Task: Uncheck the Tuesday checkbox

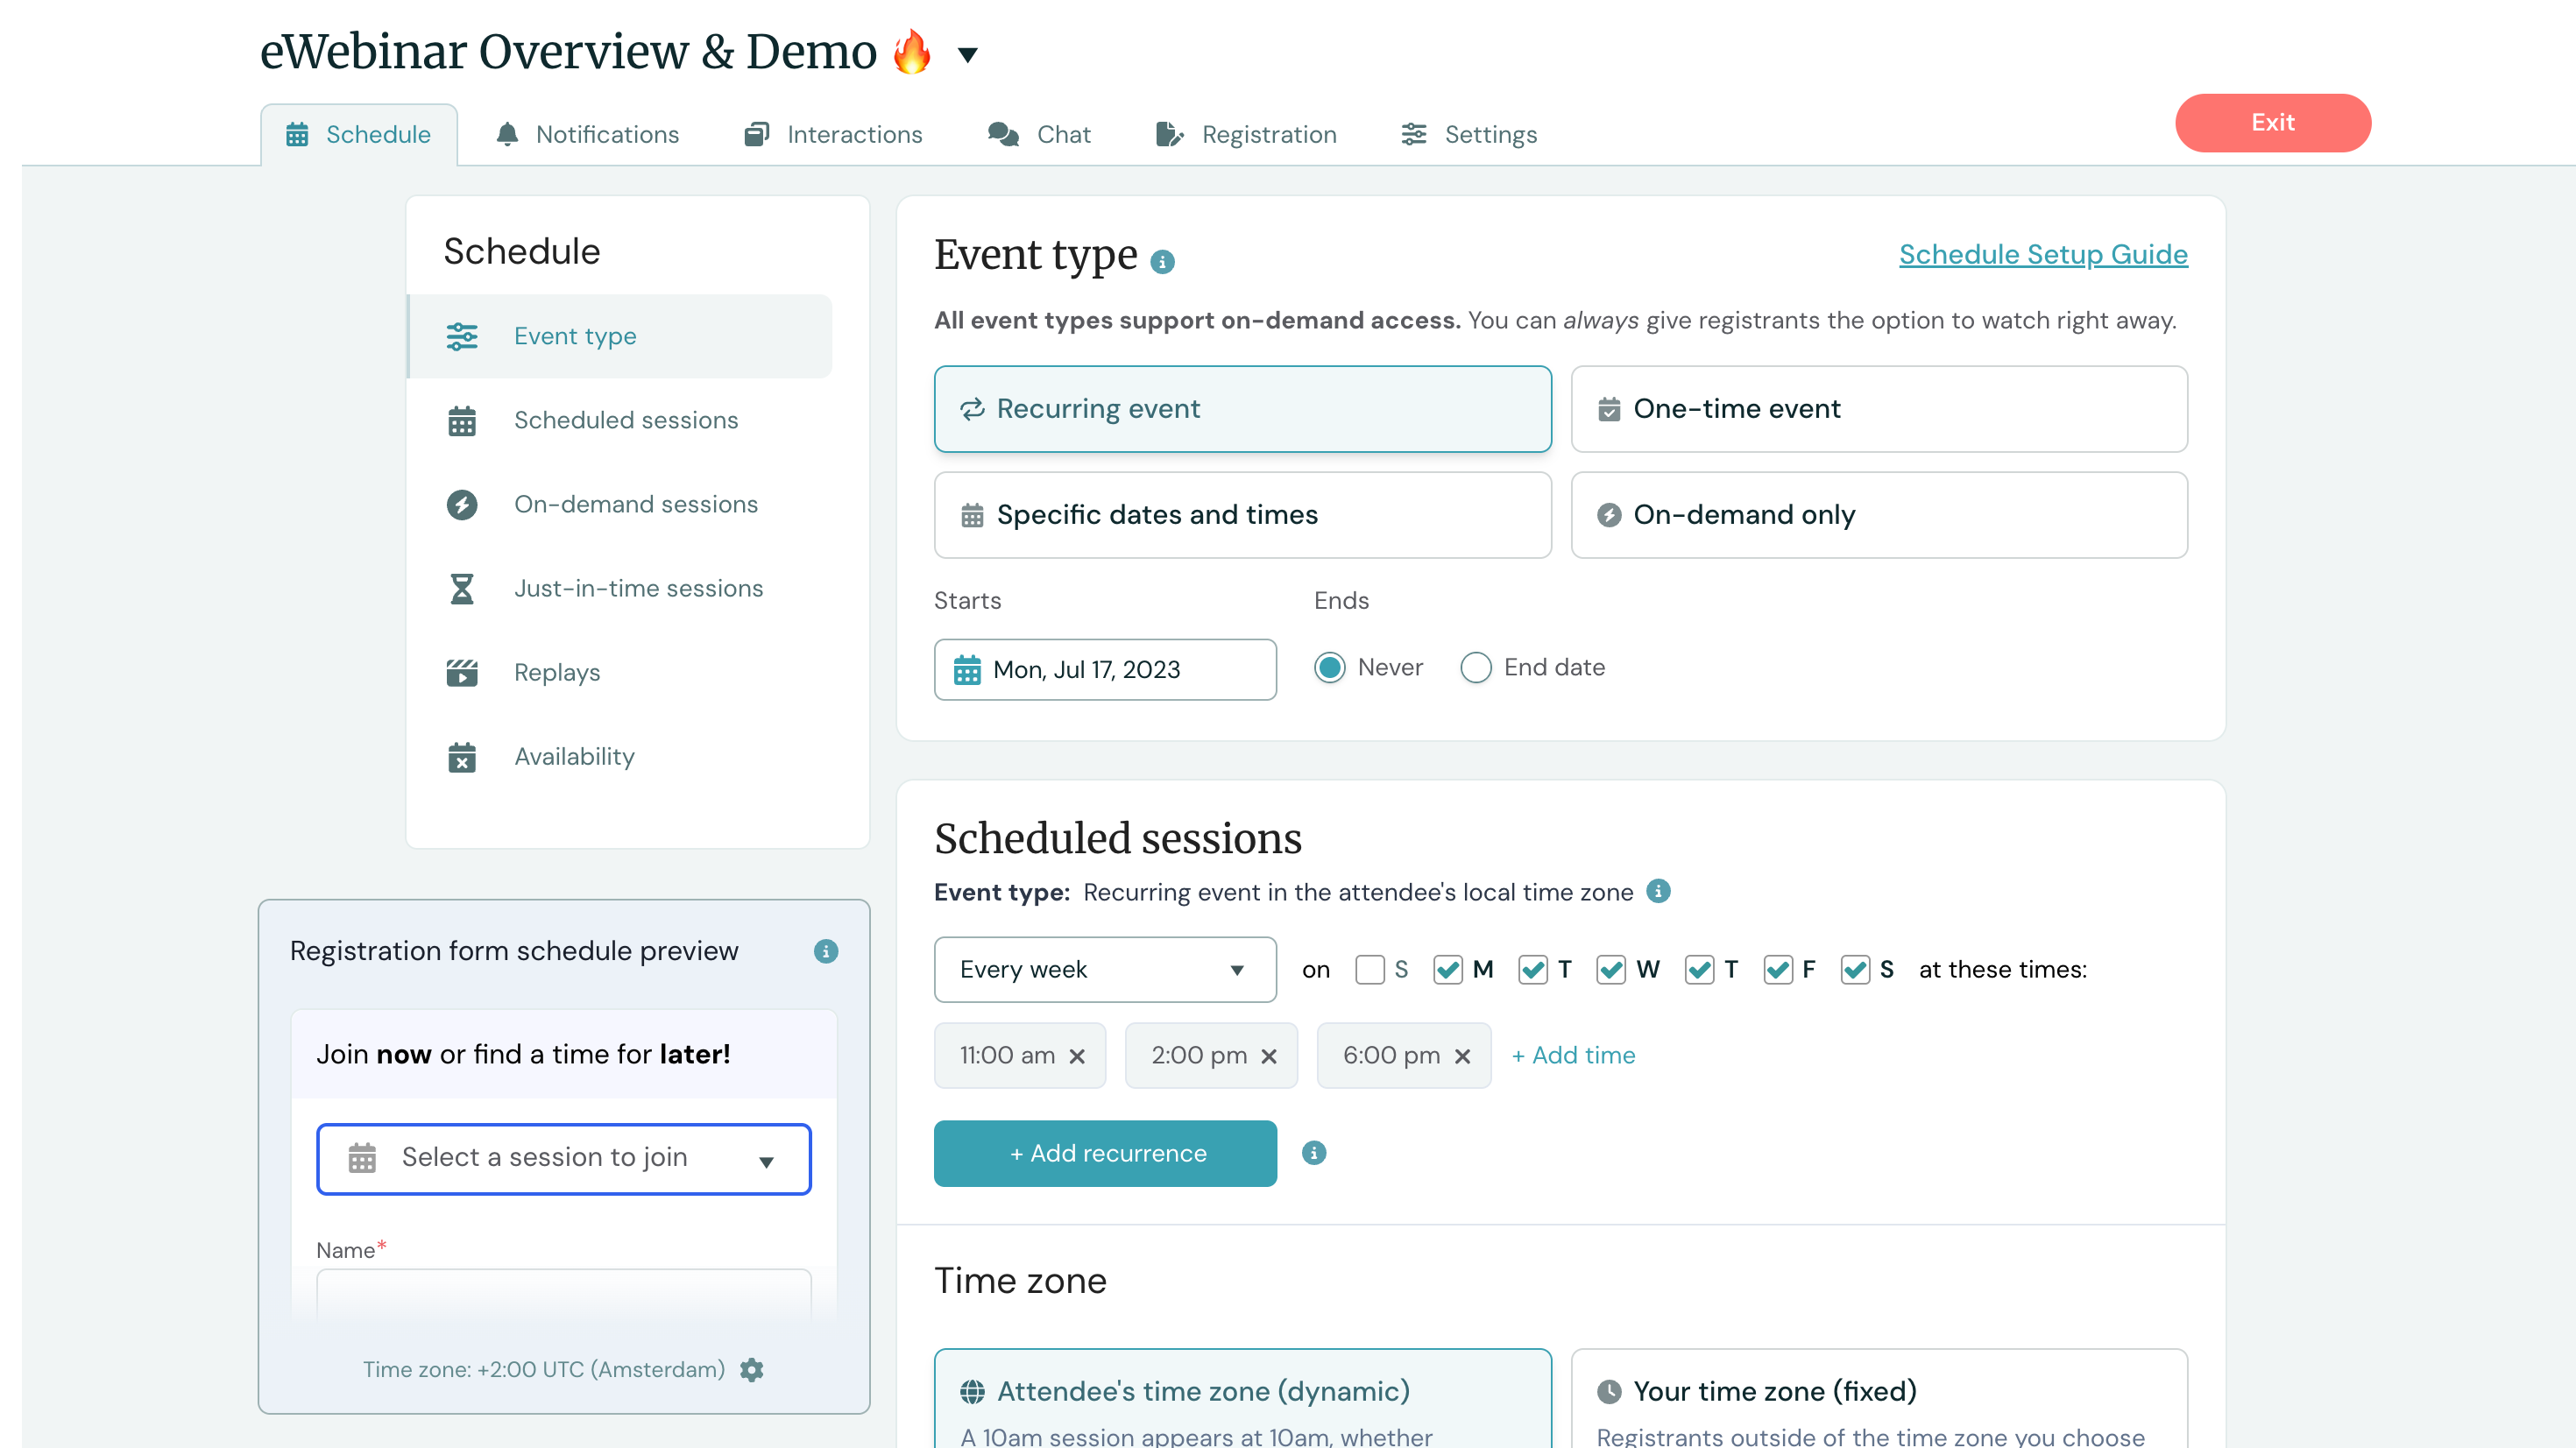Action: click(x=1533, y=969)
